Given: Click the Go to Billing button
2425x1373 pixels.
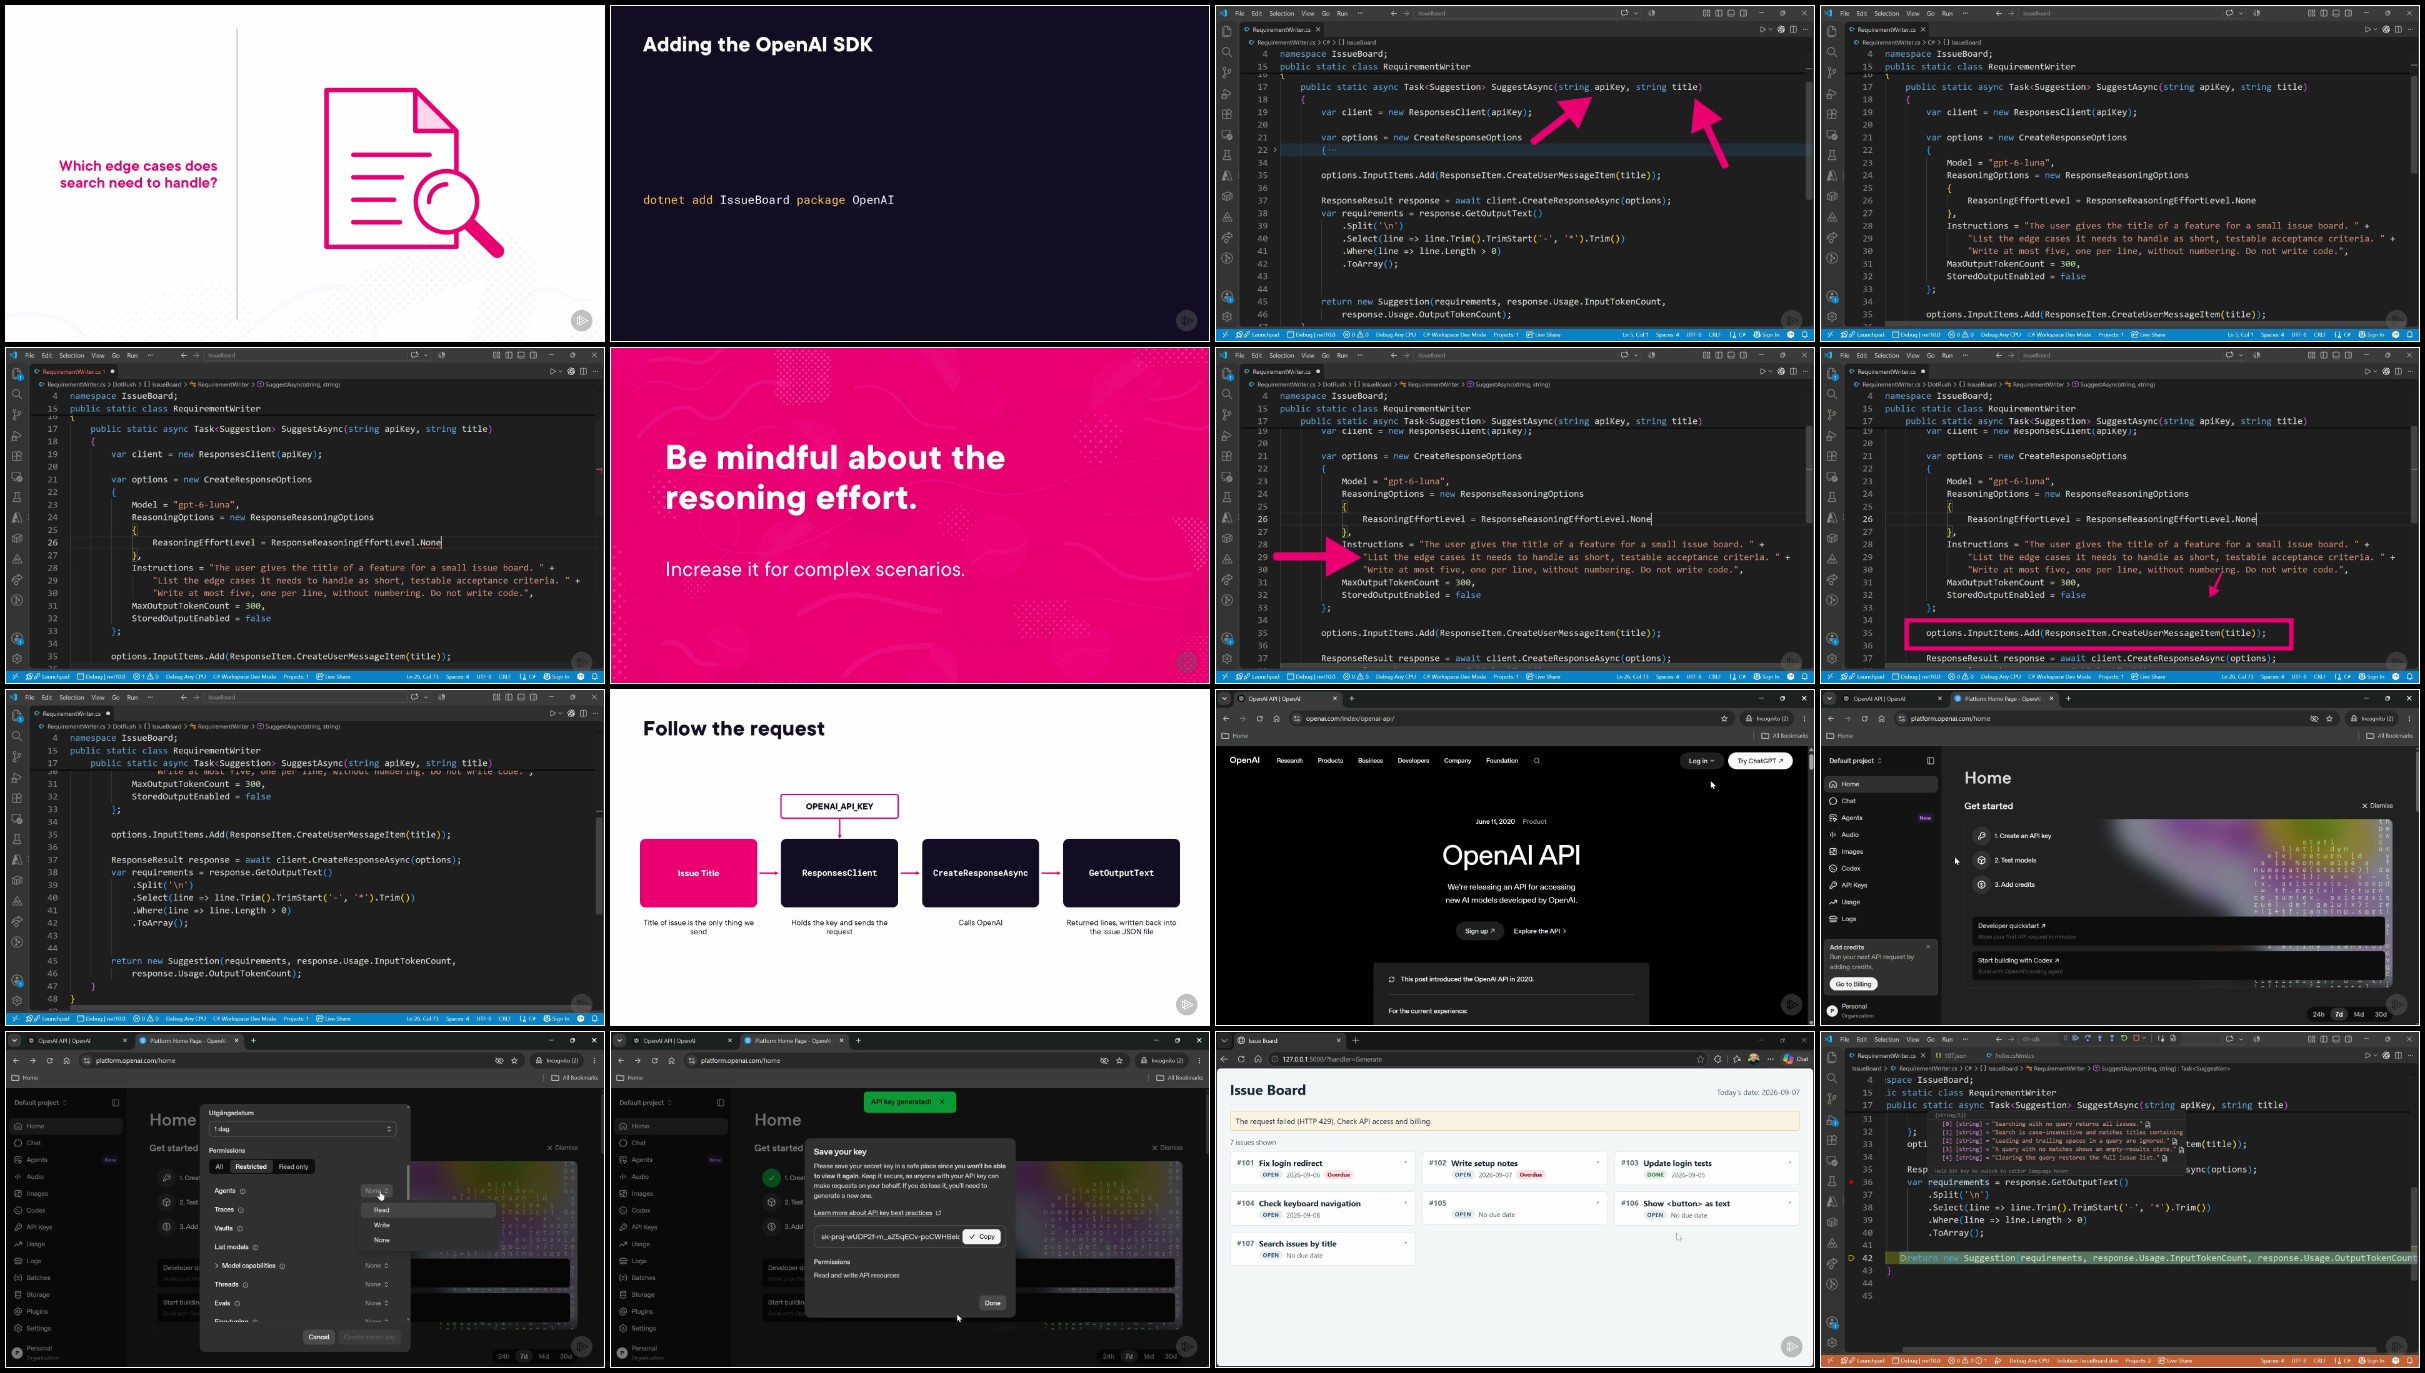Looking at the screenshot, I should click(x=1853, y=984).
